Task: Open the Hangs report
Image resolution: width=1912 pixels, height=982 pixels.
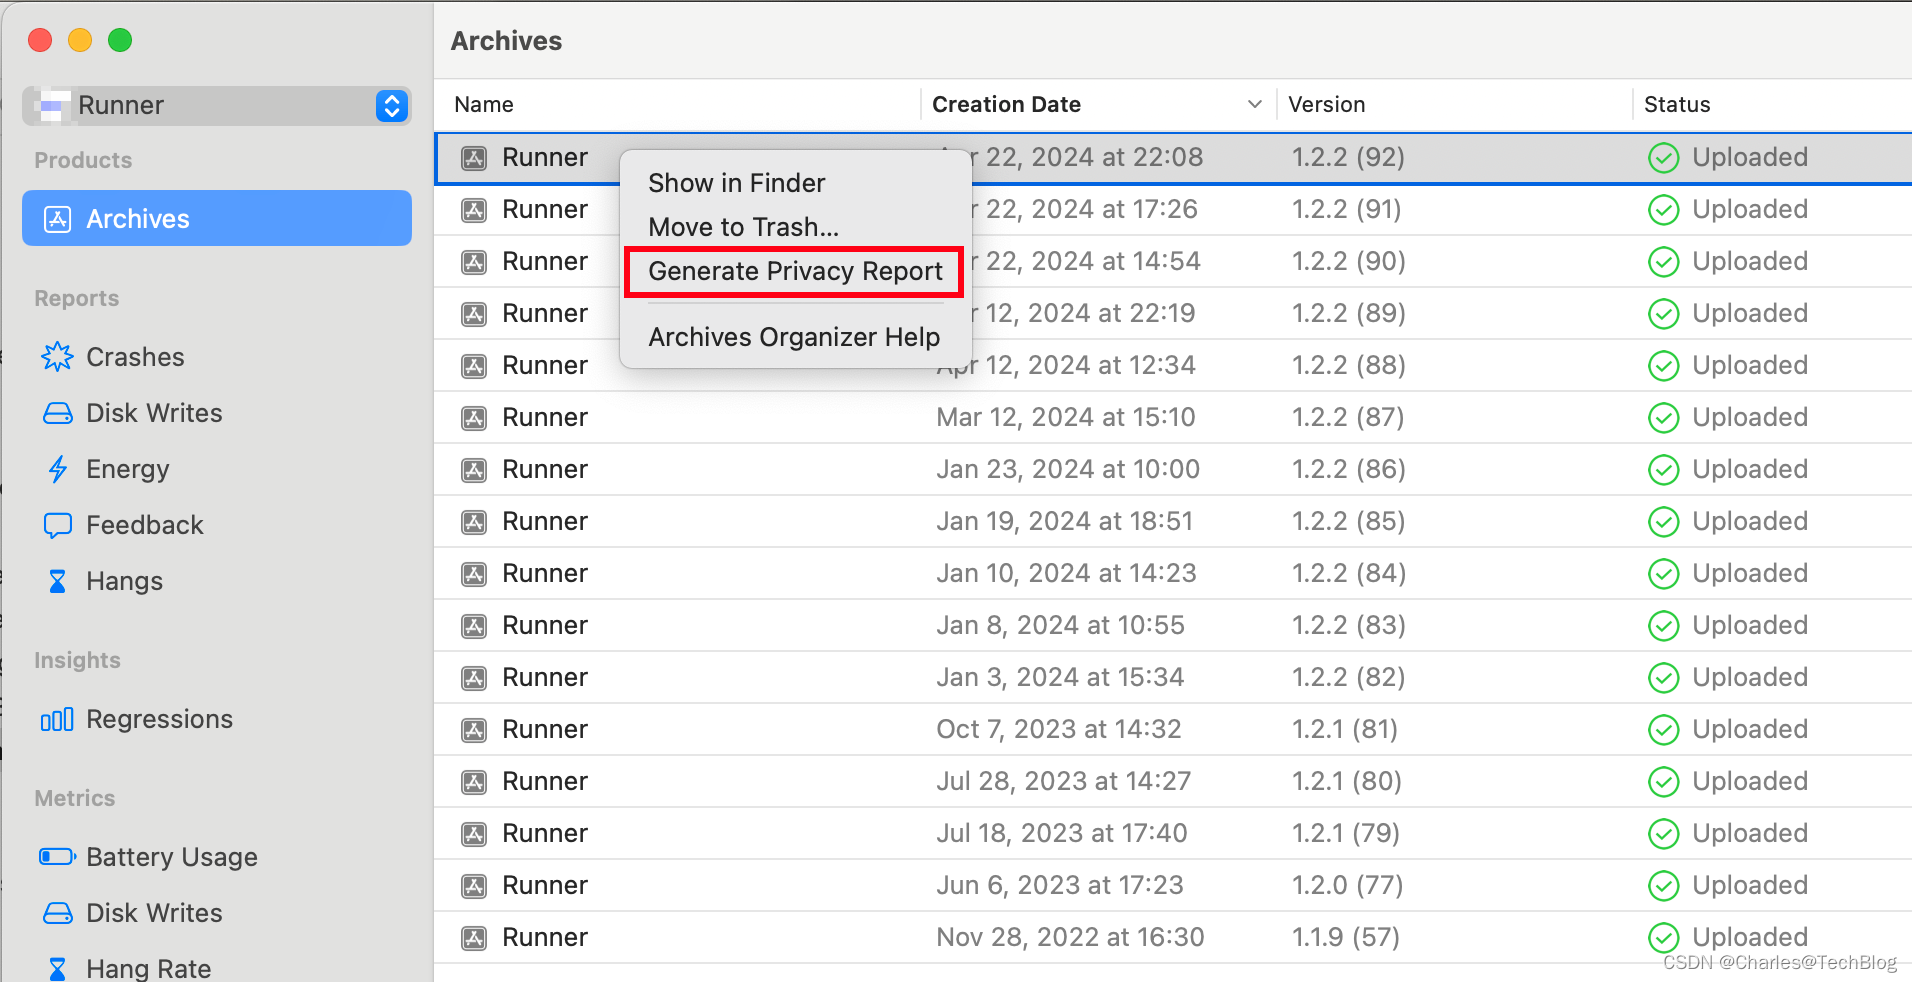Action: pyautogui.click(x=124, y=581)
